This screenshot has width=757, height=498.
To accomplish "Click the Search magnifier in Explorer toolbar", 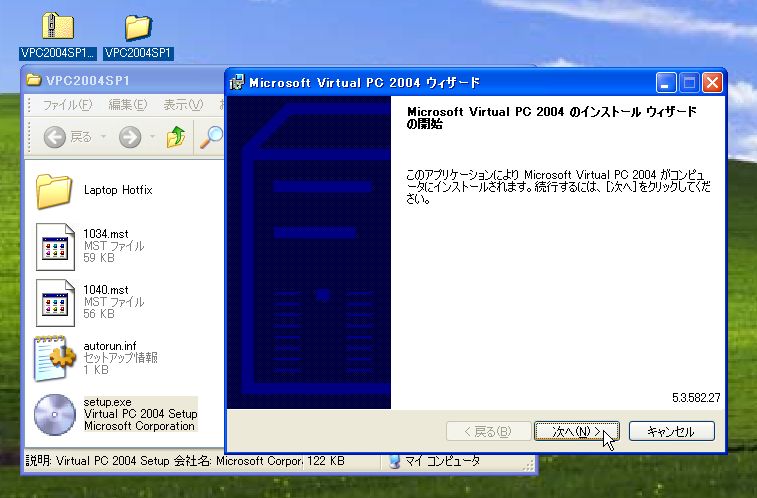I will coord(211,137).
